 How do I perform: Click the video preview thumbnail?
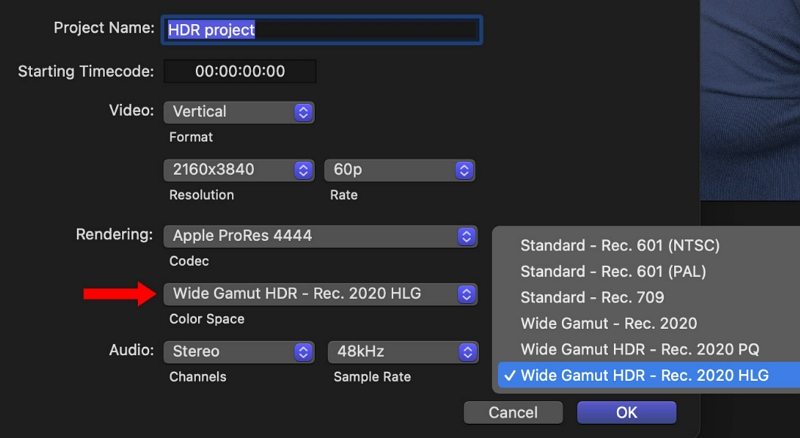point(750,100)
